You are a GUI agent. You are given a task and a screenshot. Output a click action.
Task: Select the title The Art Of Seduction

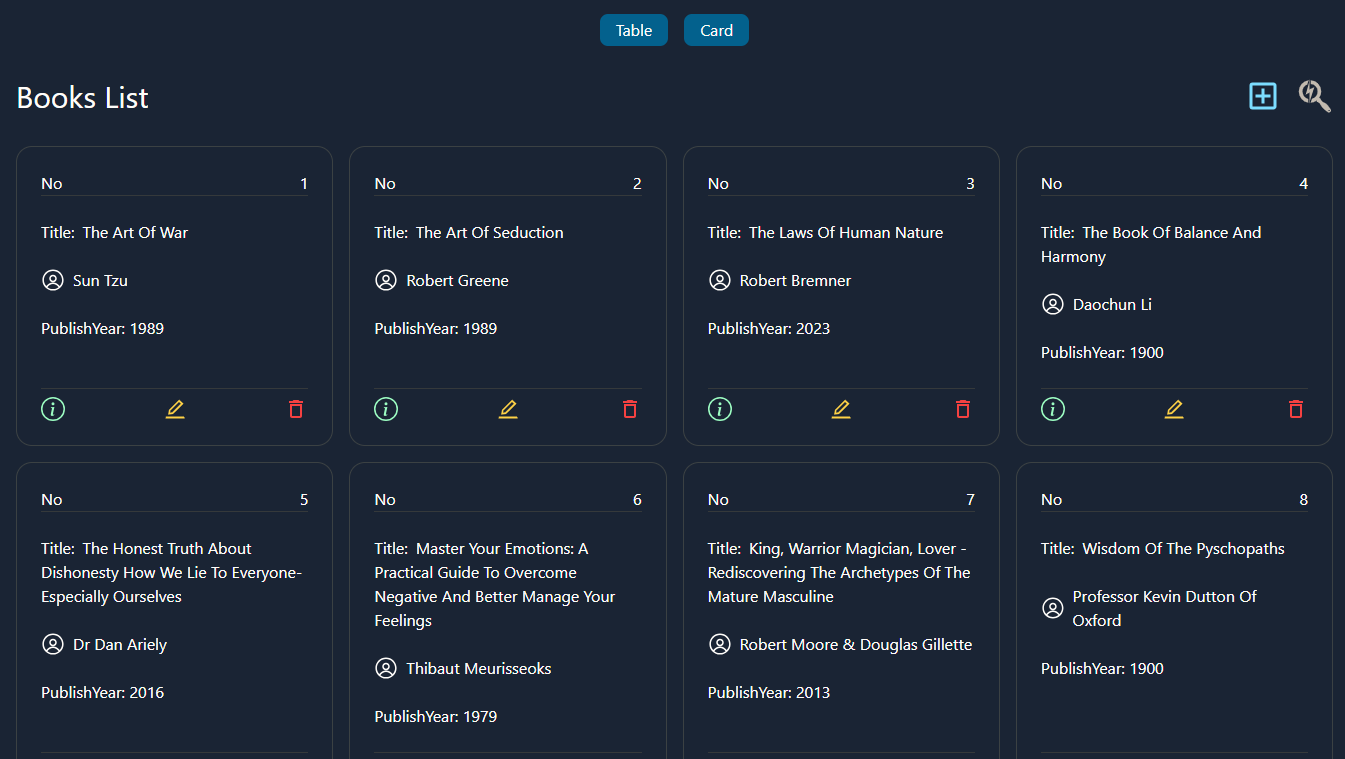point(490,232)
